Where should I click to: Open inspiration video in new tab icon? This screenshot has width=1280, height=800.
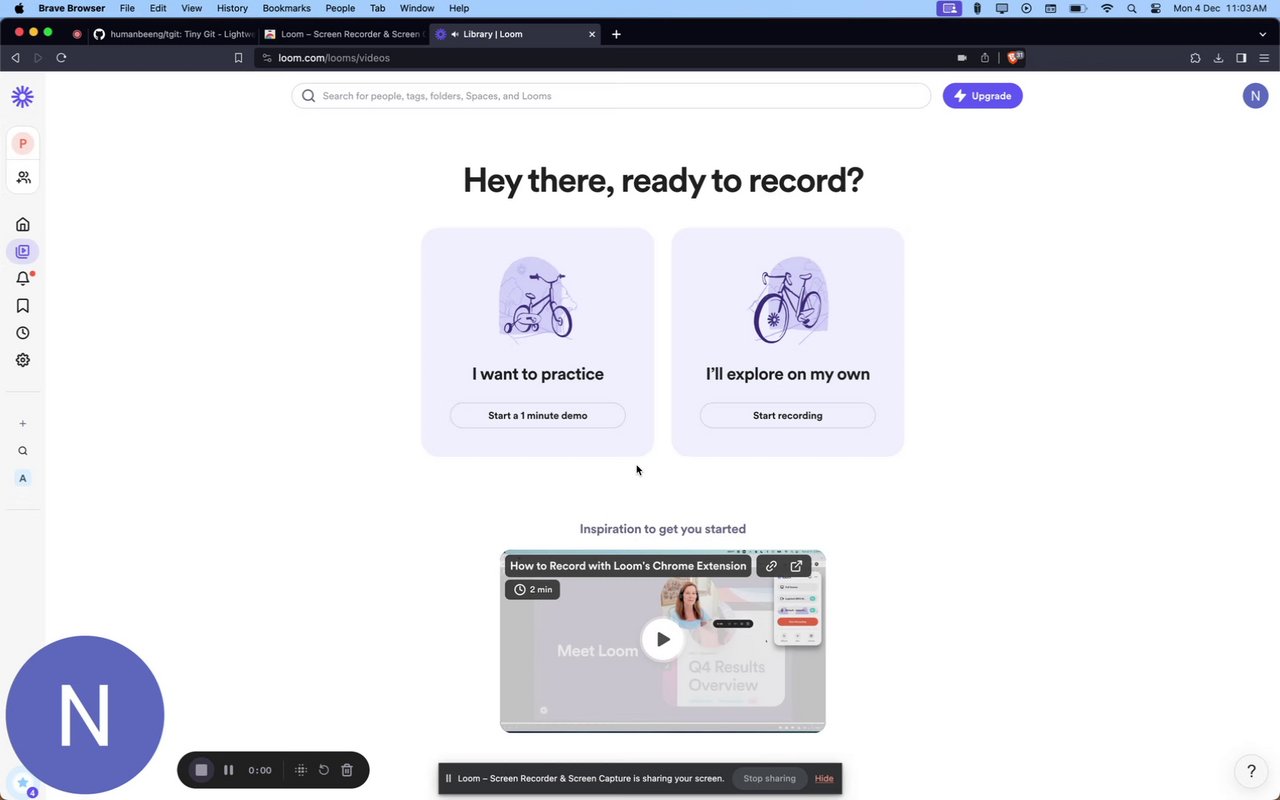(x=797, y=566)
